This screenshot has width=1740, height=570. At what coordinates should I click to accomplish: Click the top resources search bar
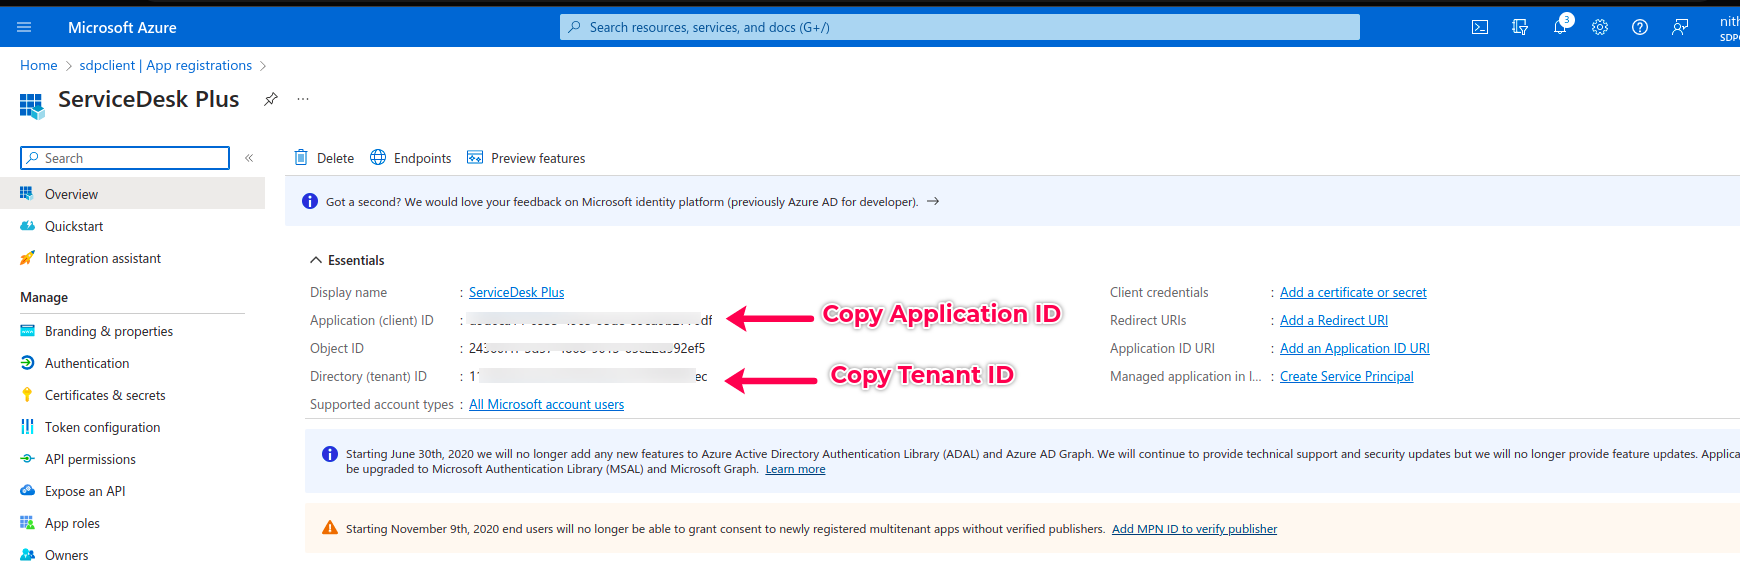pos(960,27)
